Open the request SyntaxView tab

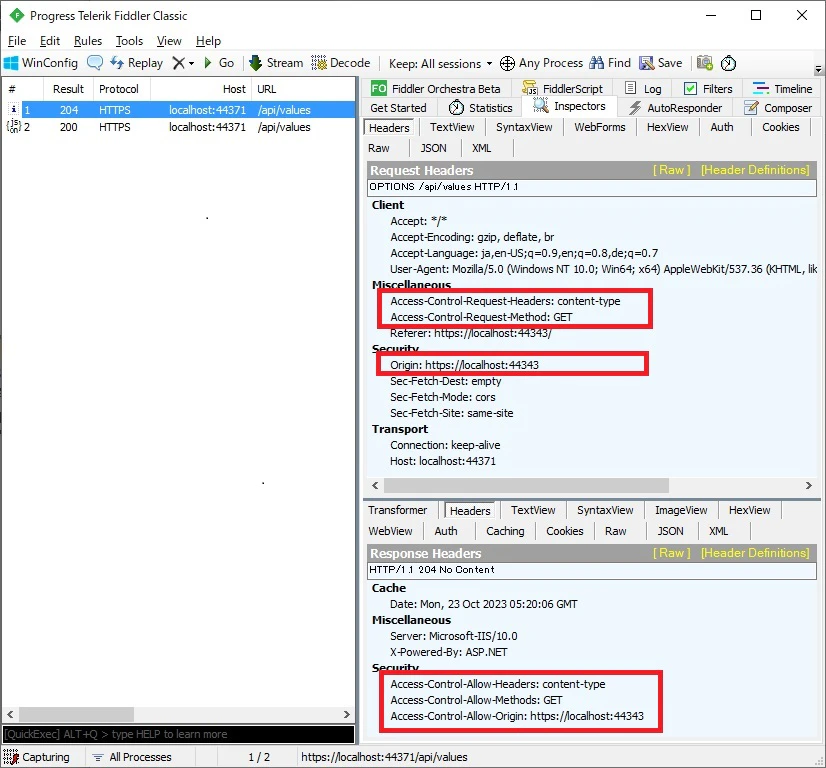point(524,127)
